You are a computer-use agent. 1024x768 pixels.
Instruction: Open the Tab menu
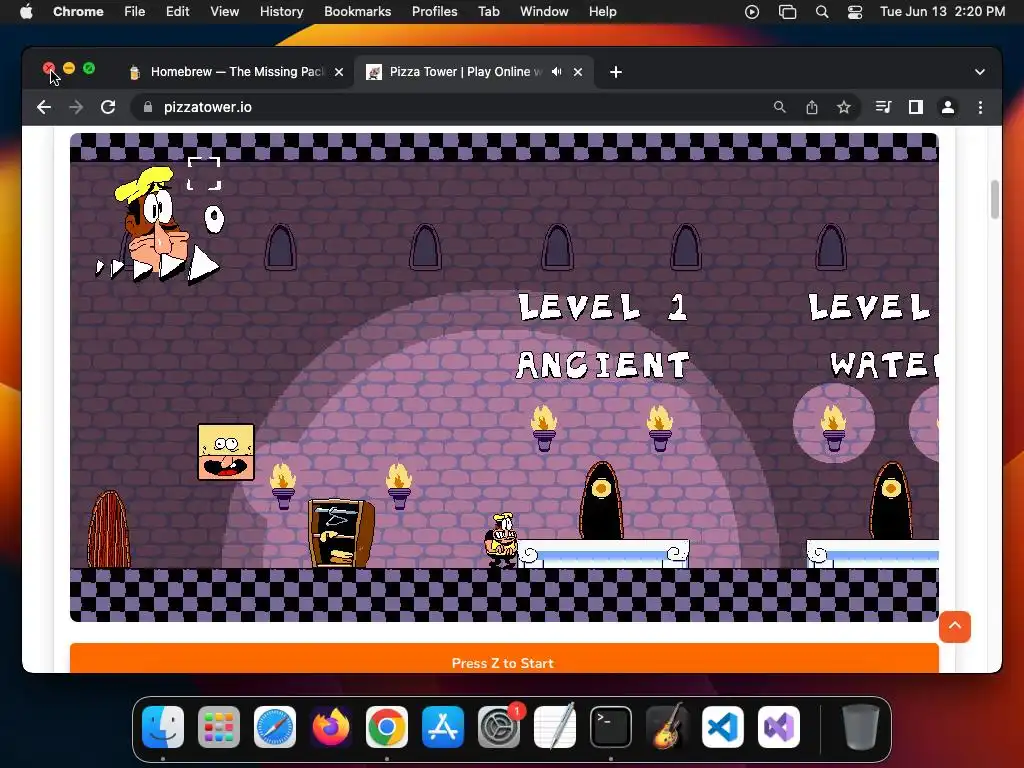click(488, 11)
